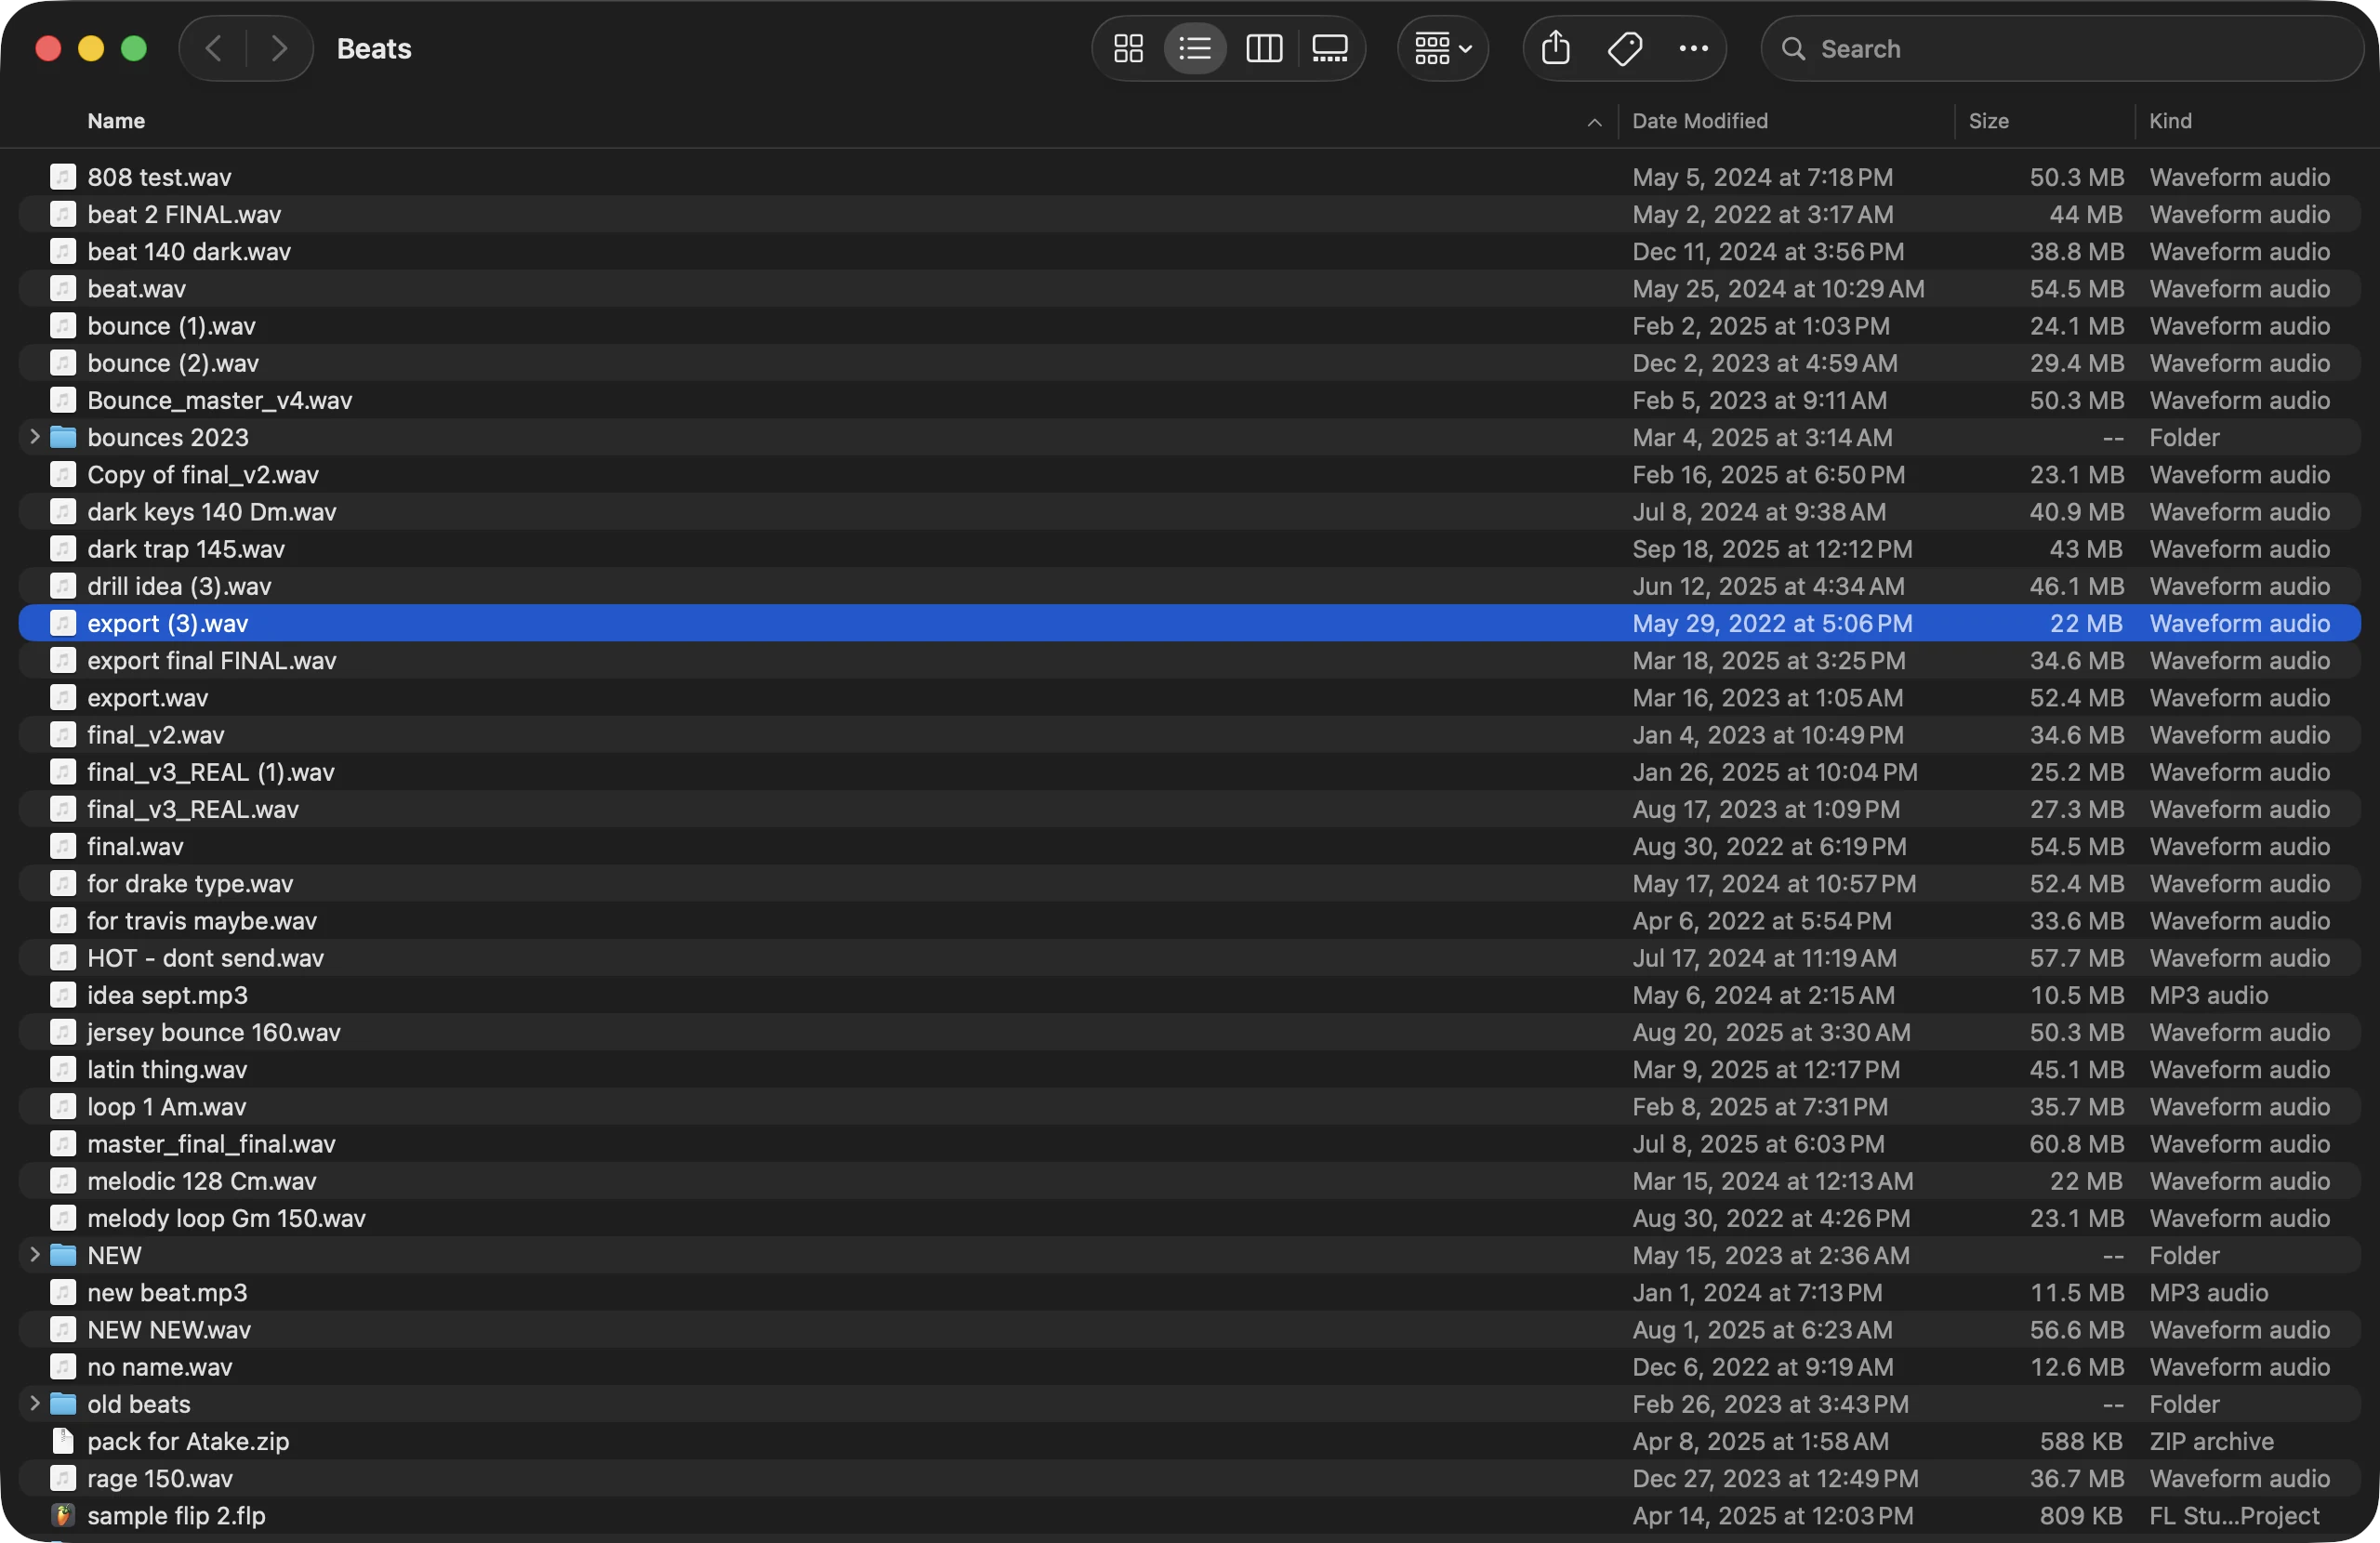Screen dimensions: 2380x1543
Task: Sort by Date Modified column header
Action: (1700, 121)
